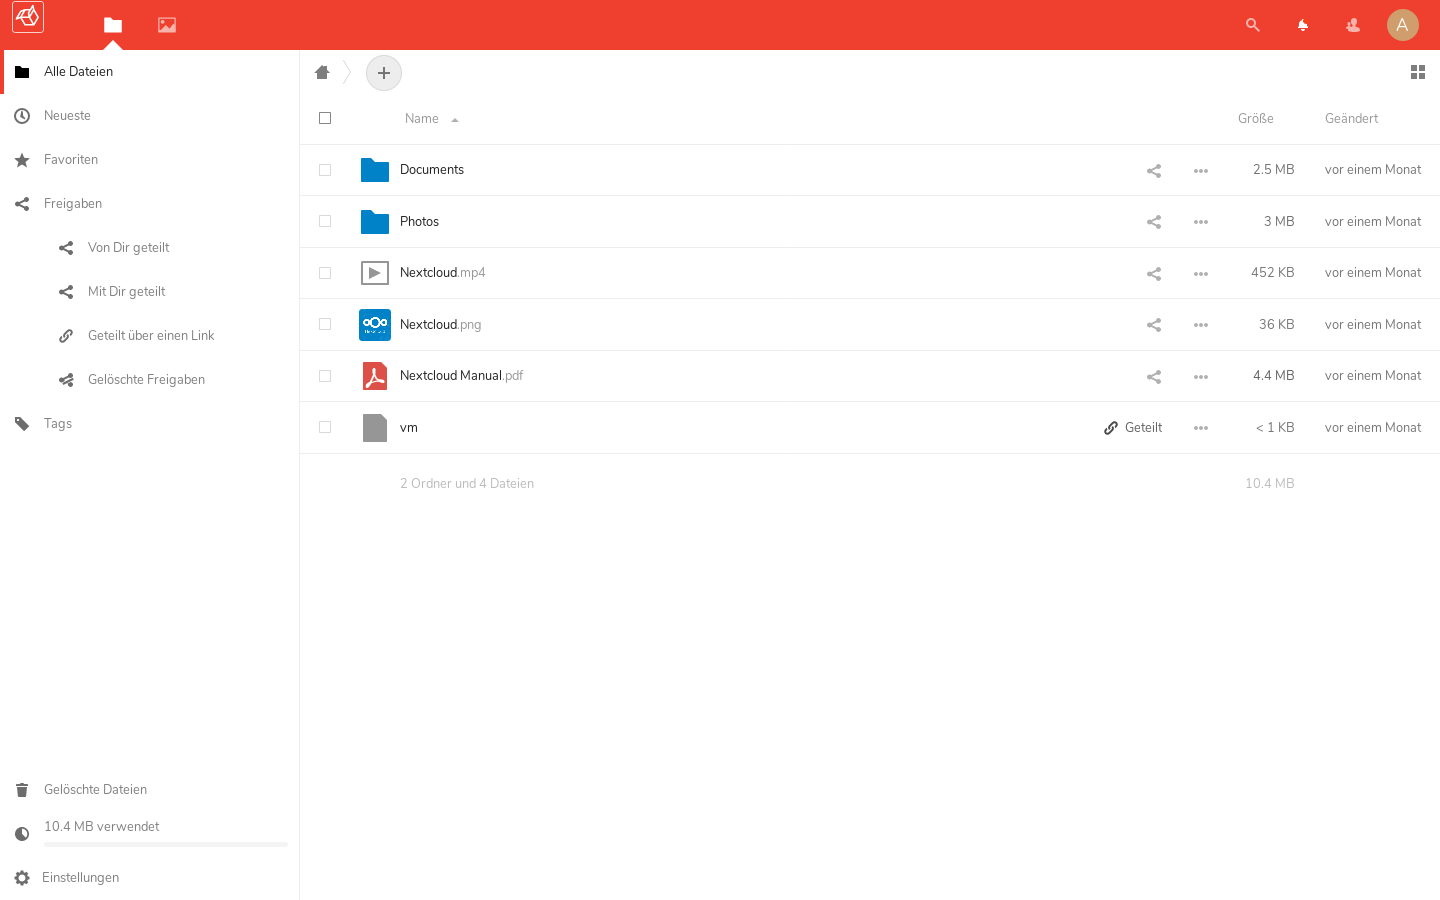Sort by the Geändert column header
The width and height of the screenshot is (1440, 900).
coord(1351,118)
